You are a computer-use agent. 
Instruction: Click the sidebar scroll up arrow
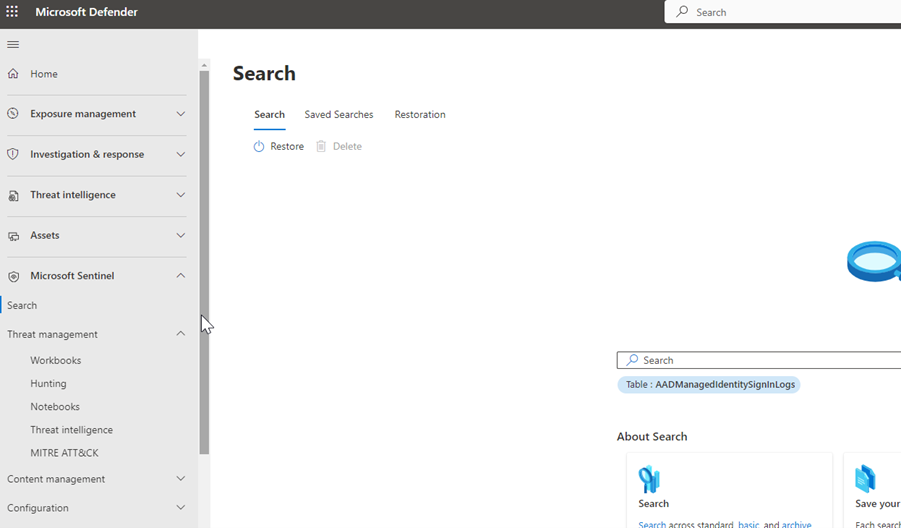point(204,65)
